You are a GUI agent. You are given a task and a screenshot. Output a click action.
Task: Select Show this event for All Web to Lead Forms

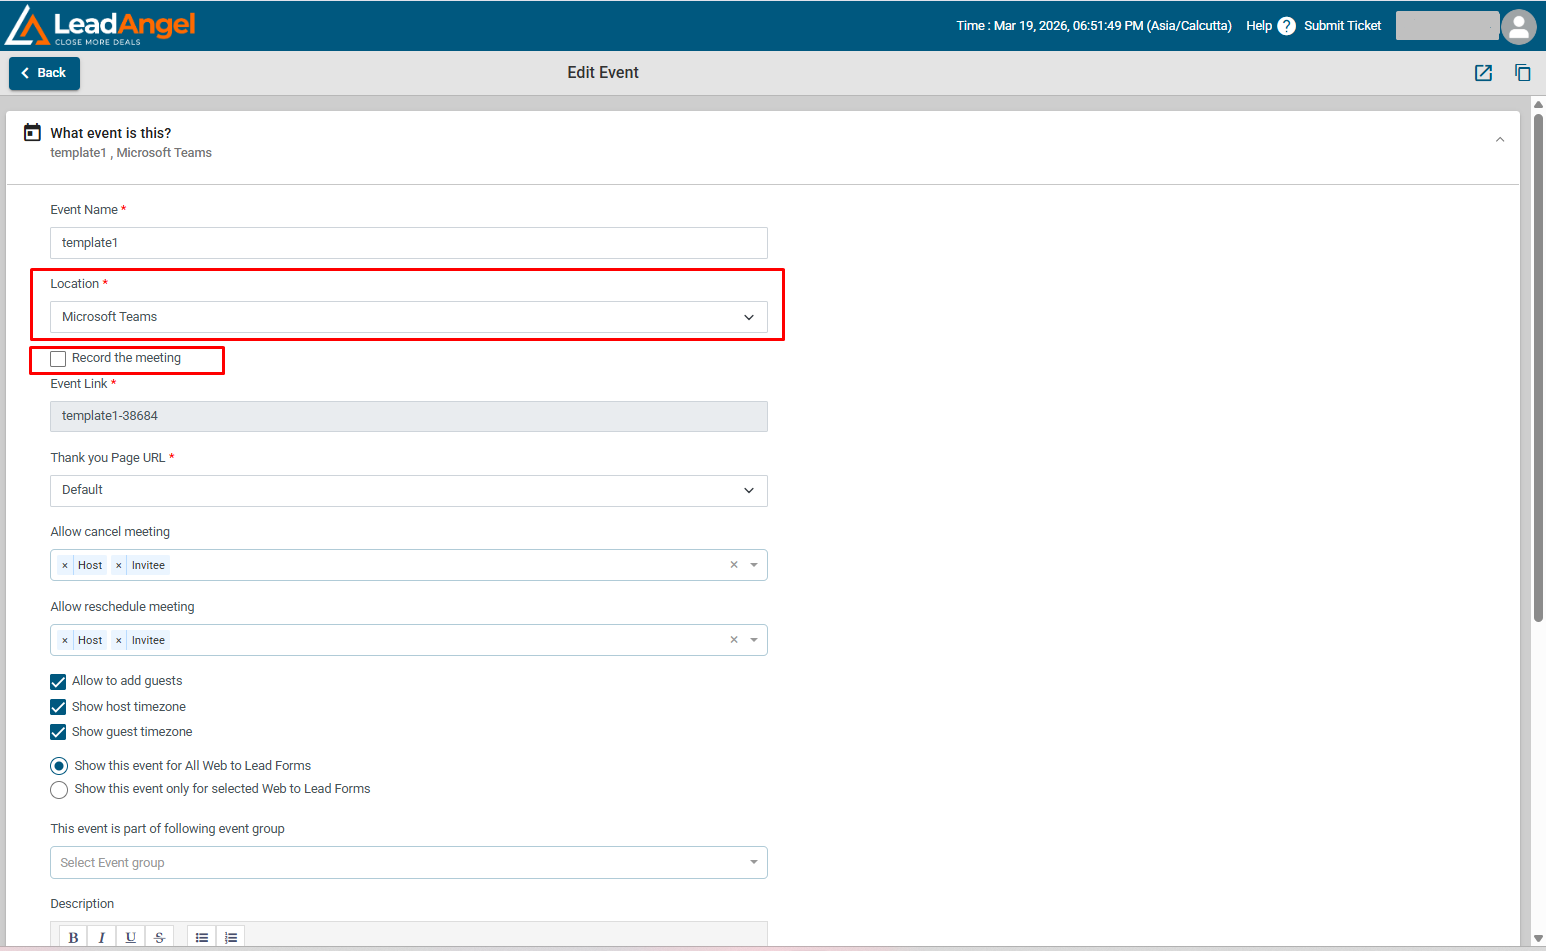[x=59, y=766]
